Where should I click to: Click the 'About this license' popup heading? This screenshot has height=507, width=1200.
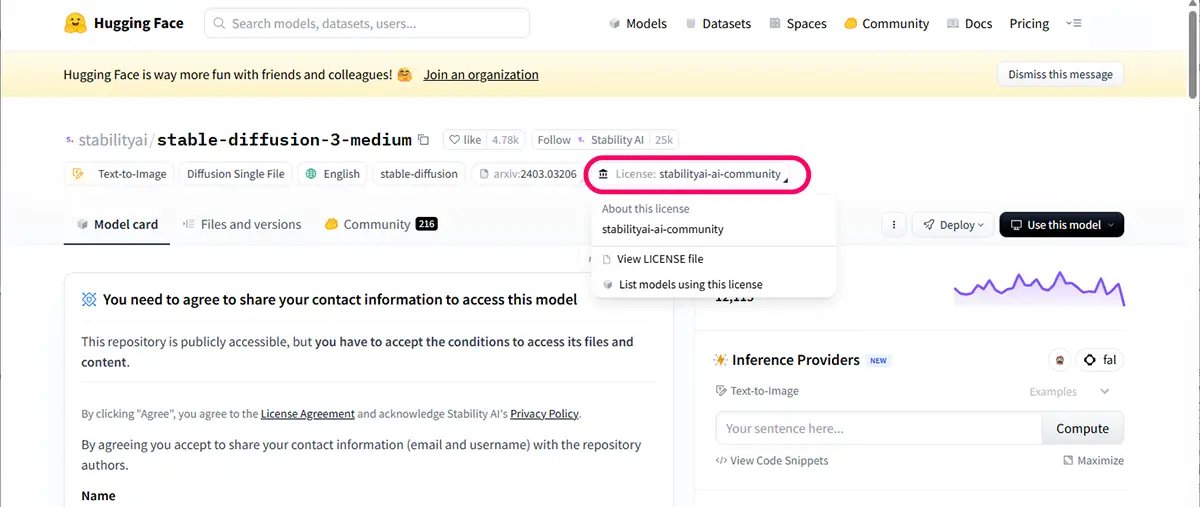[x=646, y=209]
